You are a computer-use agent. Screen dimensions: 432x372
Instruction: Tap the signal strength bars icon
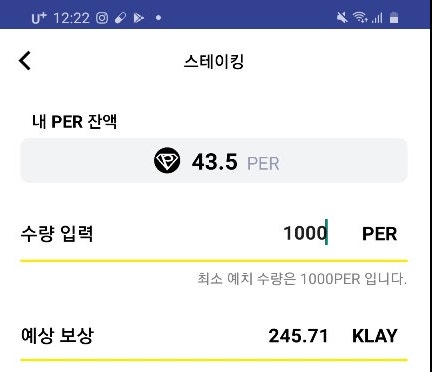(x=377, y=17)
